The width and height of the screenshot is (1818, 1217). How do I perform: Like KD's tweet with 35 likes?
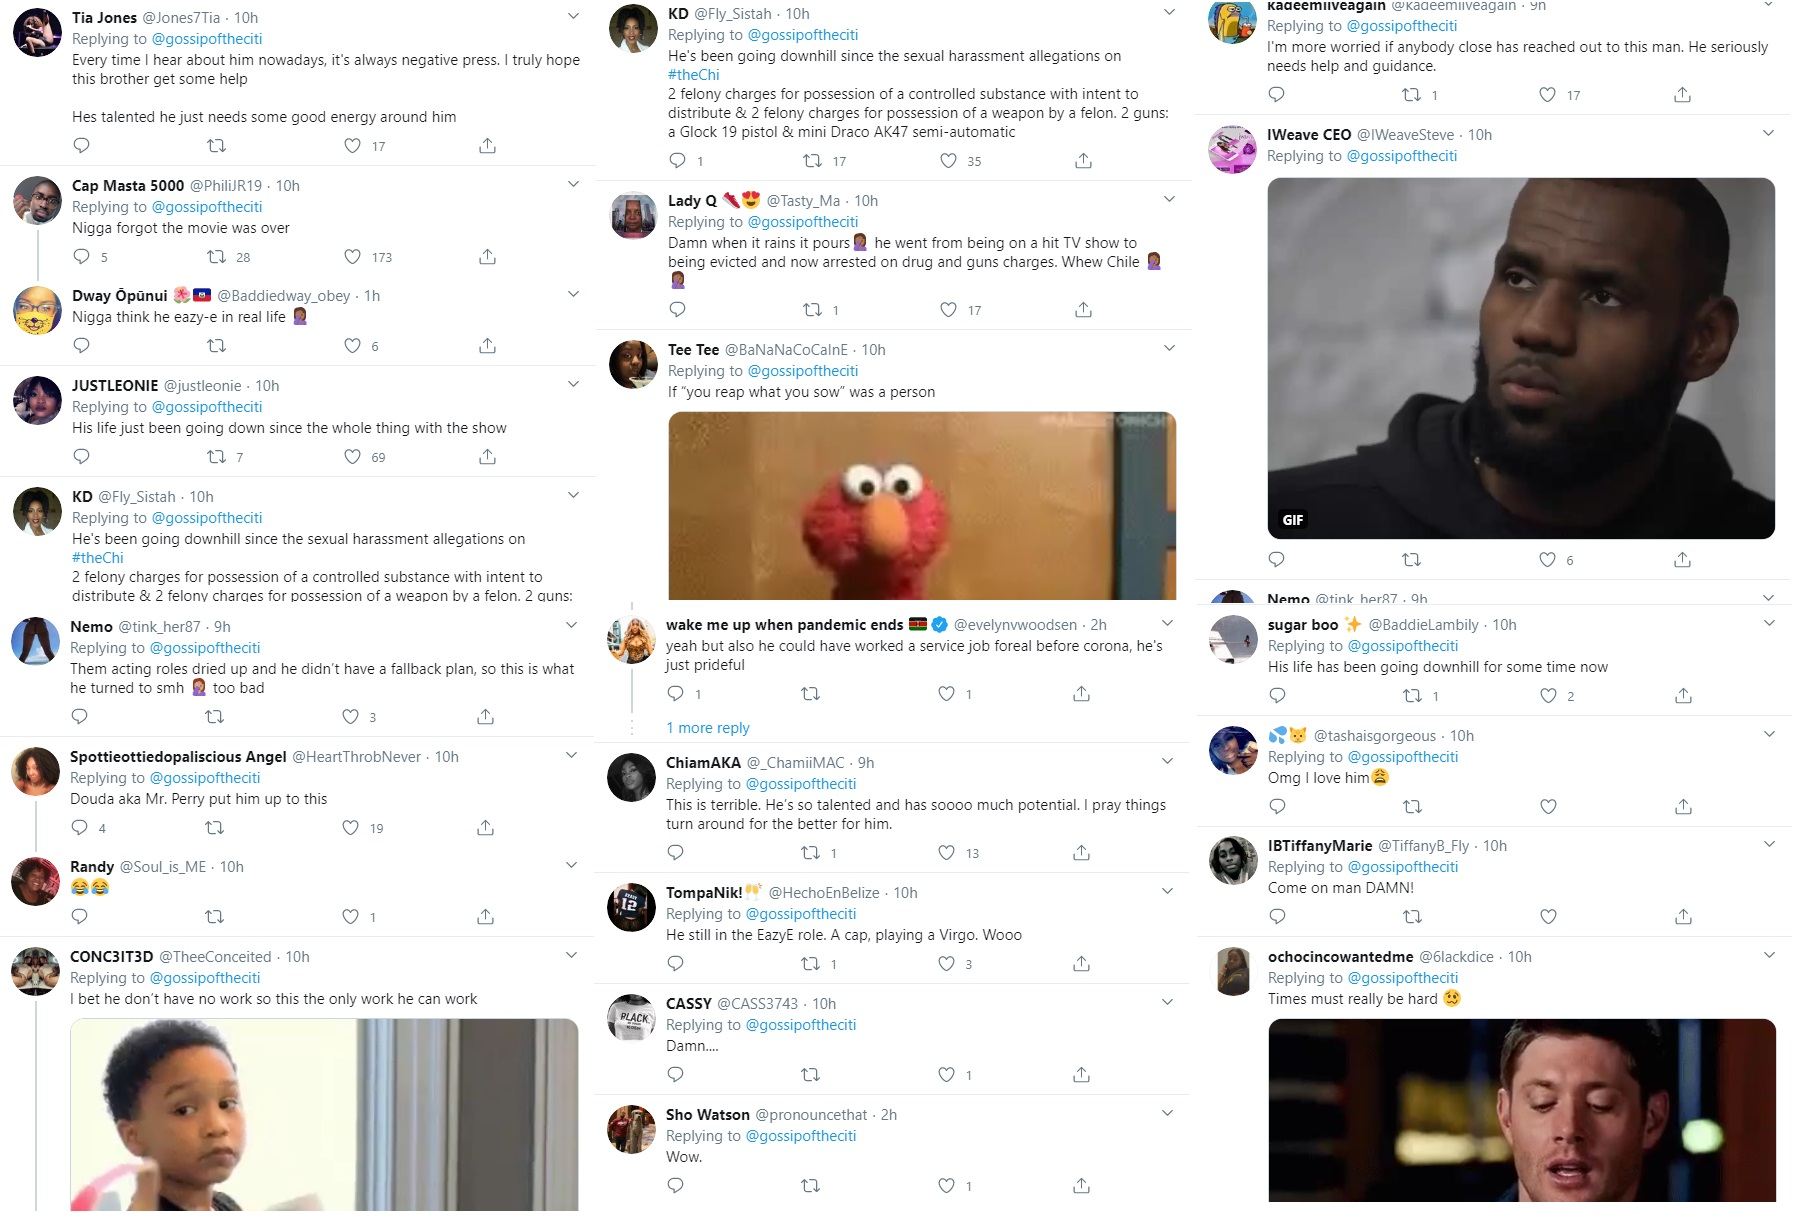(948, 161)
